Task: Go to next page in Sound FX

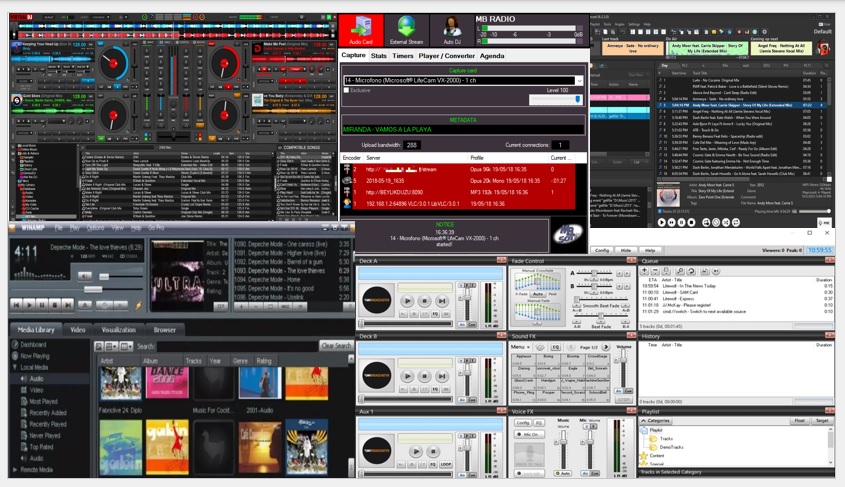Action: click(606, 347)
